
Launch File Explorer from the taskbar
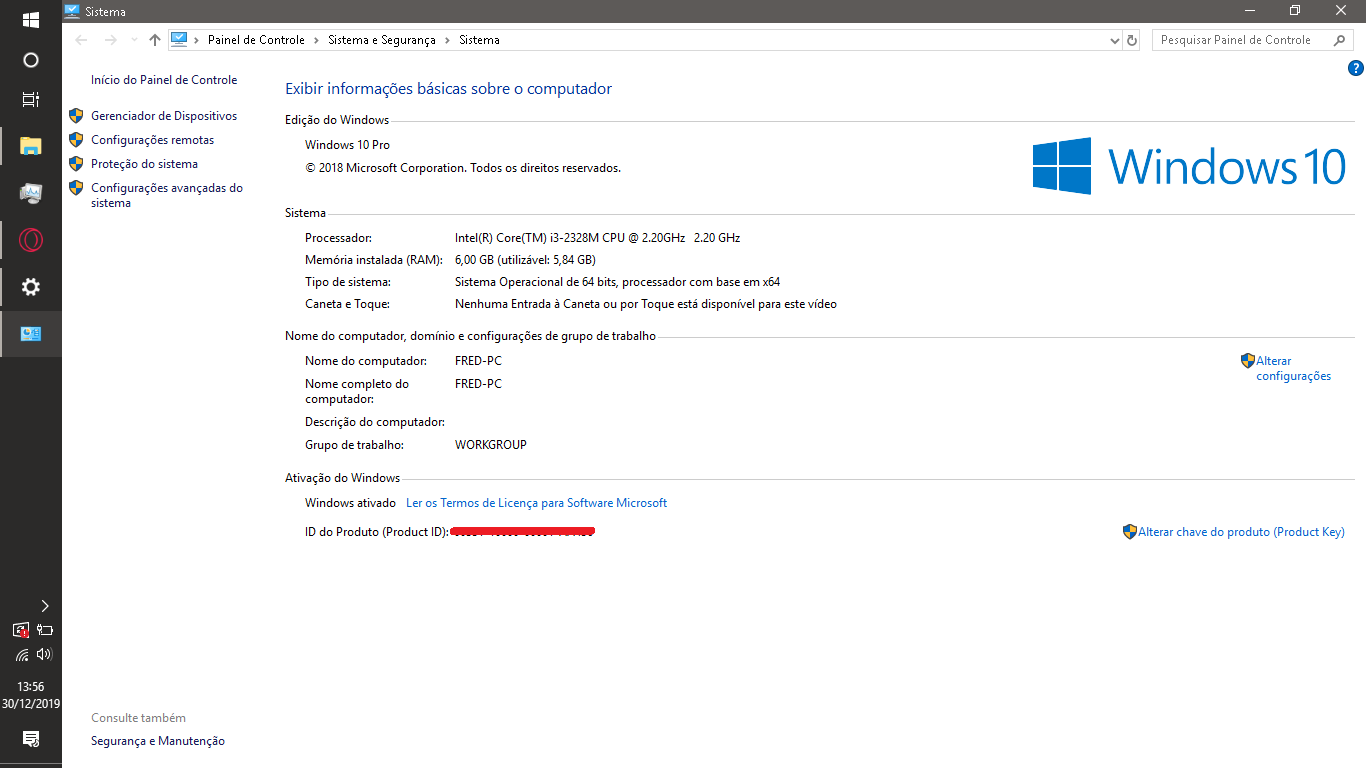(x=30, y=146)
